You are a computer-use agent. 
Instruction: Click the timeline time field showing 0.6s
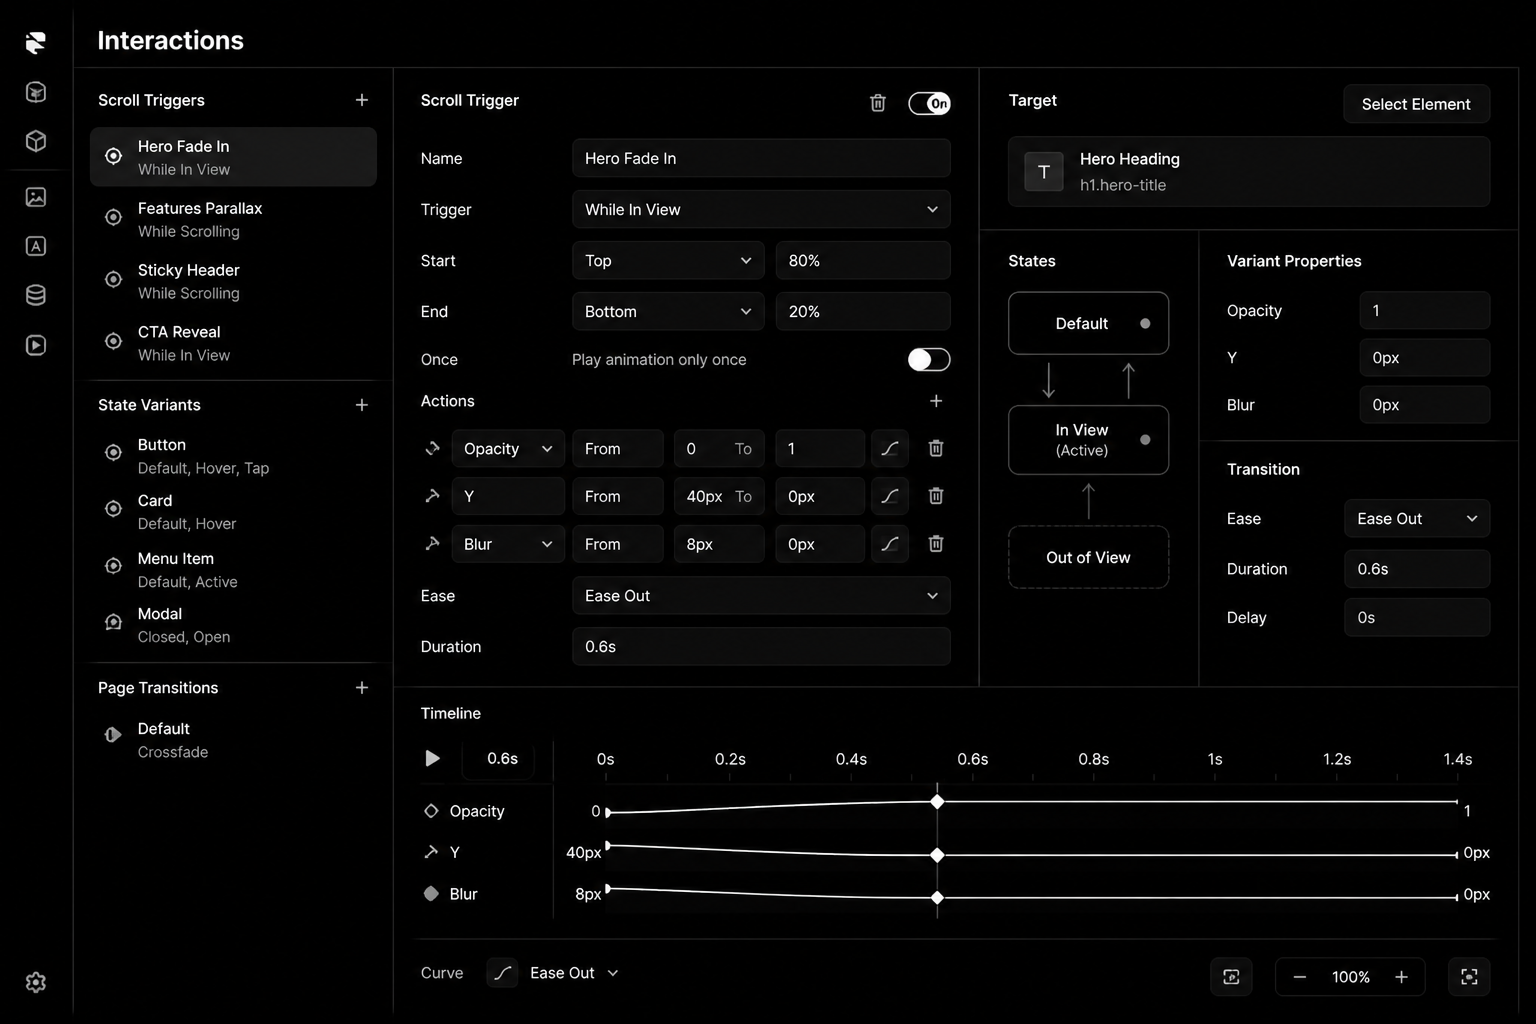pyautogui.click(x=498, y=758)
